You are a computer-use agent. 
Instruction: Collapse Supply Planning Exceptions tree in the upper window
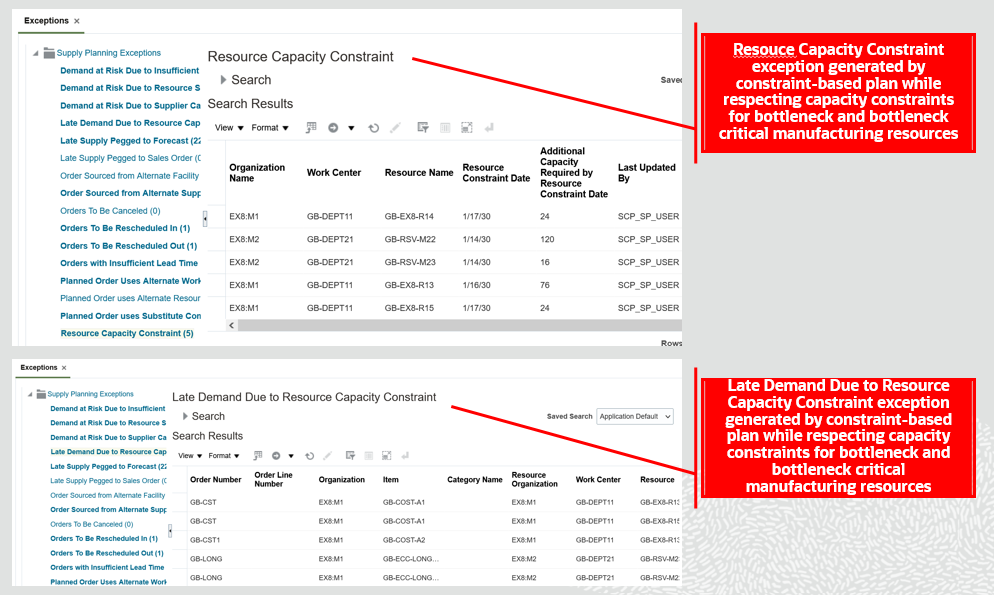(x=36, y=53)
